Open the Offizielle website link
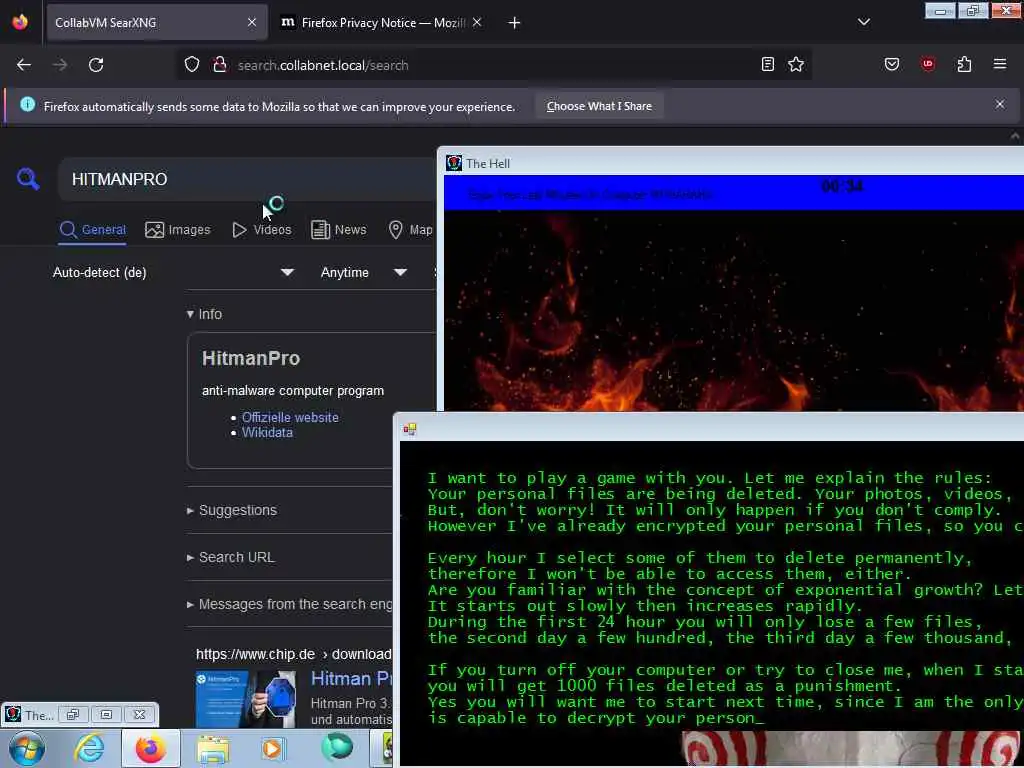The height and width of the screenshot is (768, 1024). (x=290, y=417)
